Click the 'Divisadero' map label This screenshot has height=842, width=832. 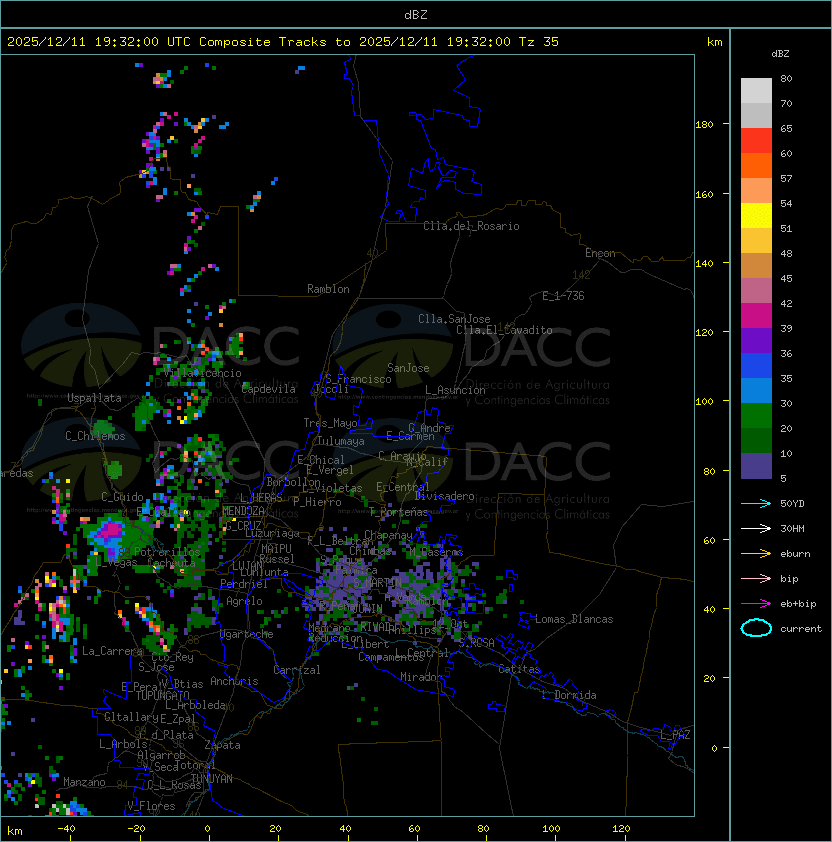pyautogui.click(x=444, y=496)
